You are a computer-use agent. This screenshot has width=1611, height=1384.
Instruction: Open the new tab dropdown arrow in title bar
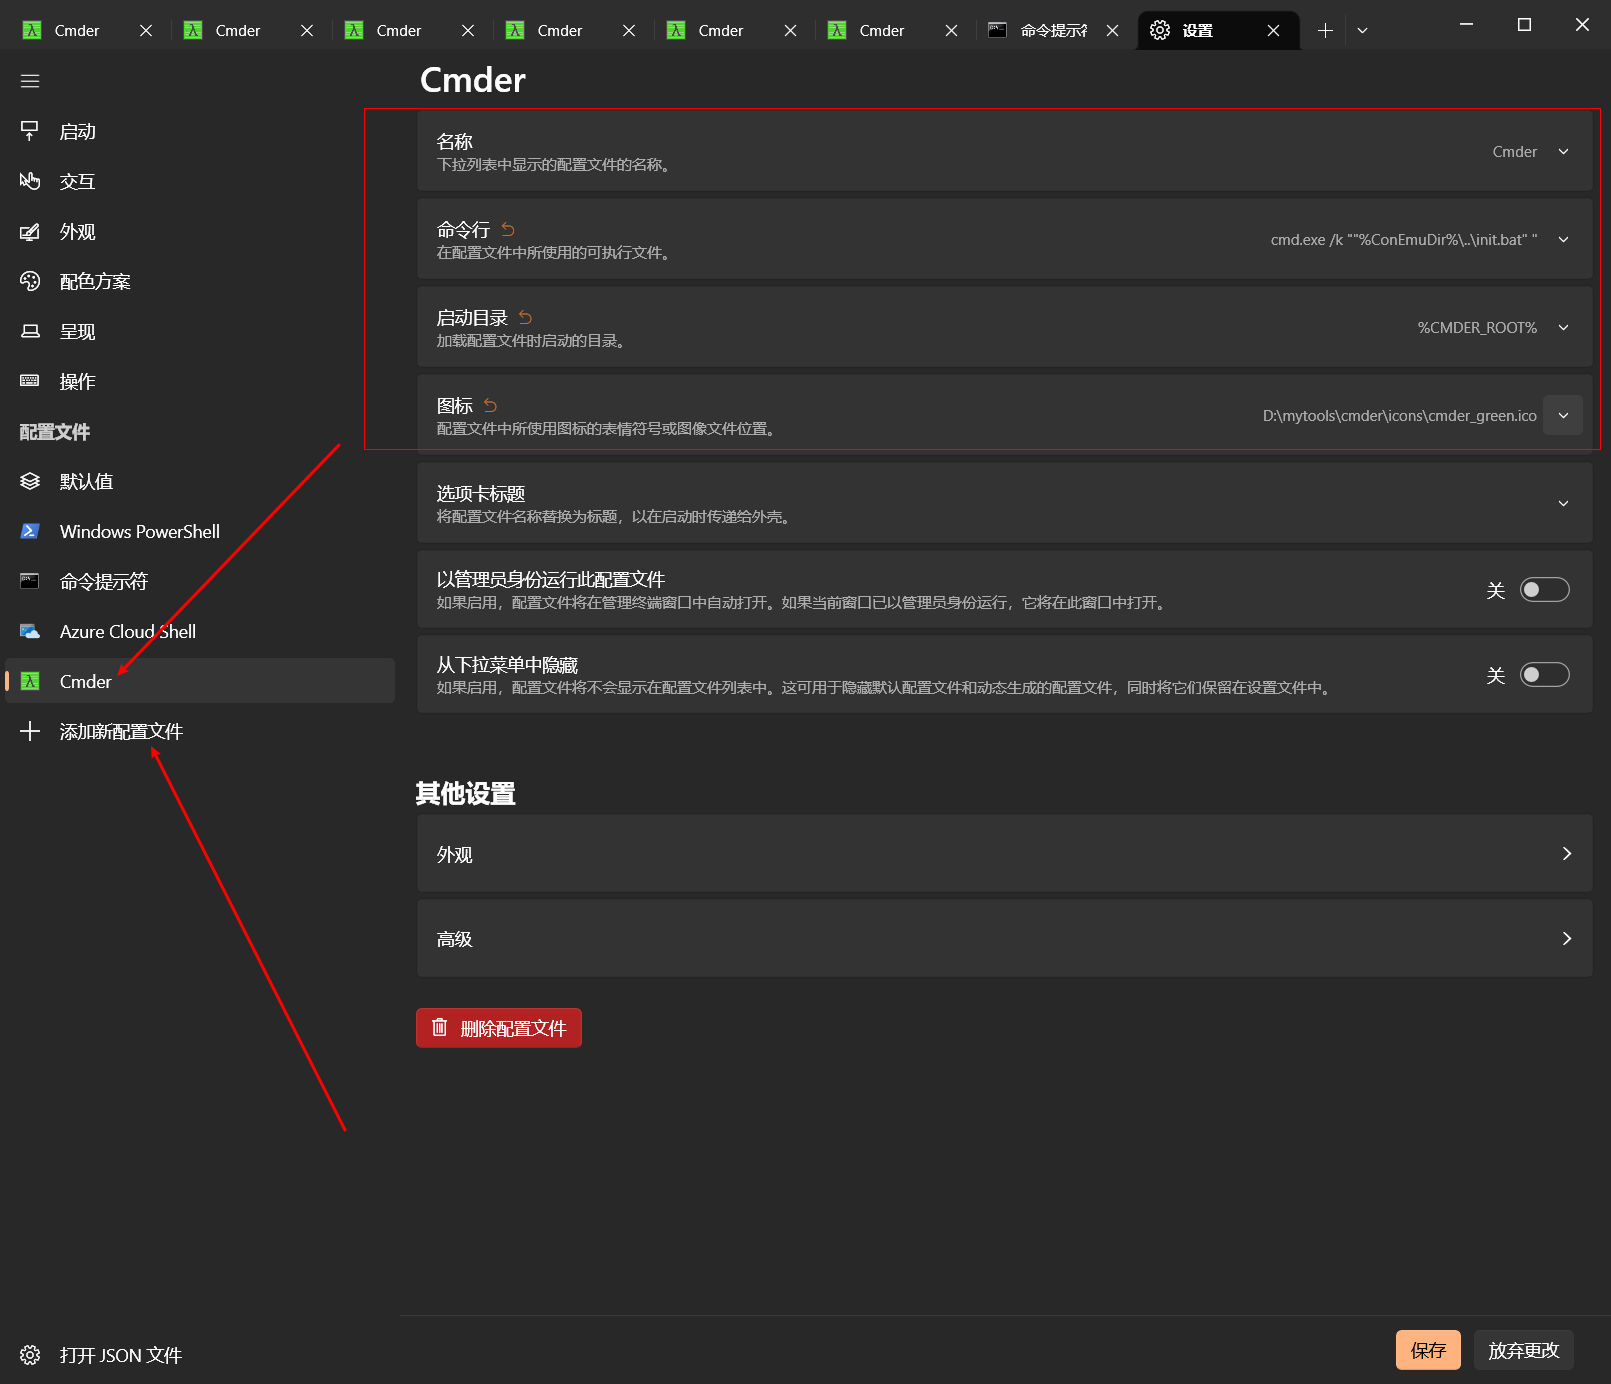tap(1362, 31)
